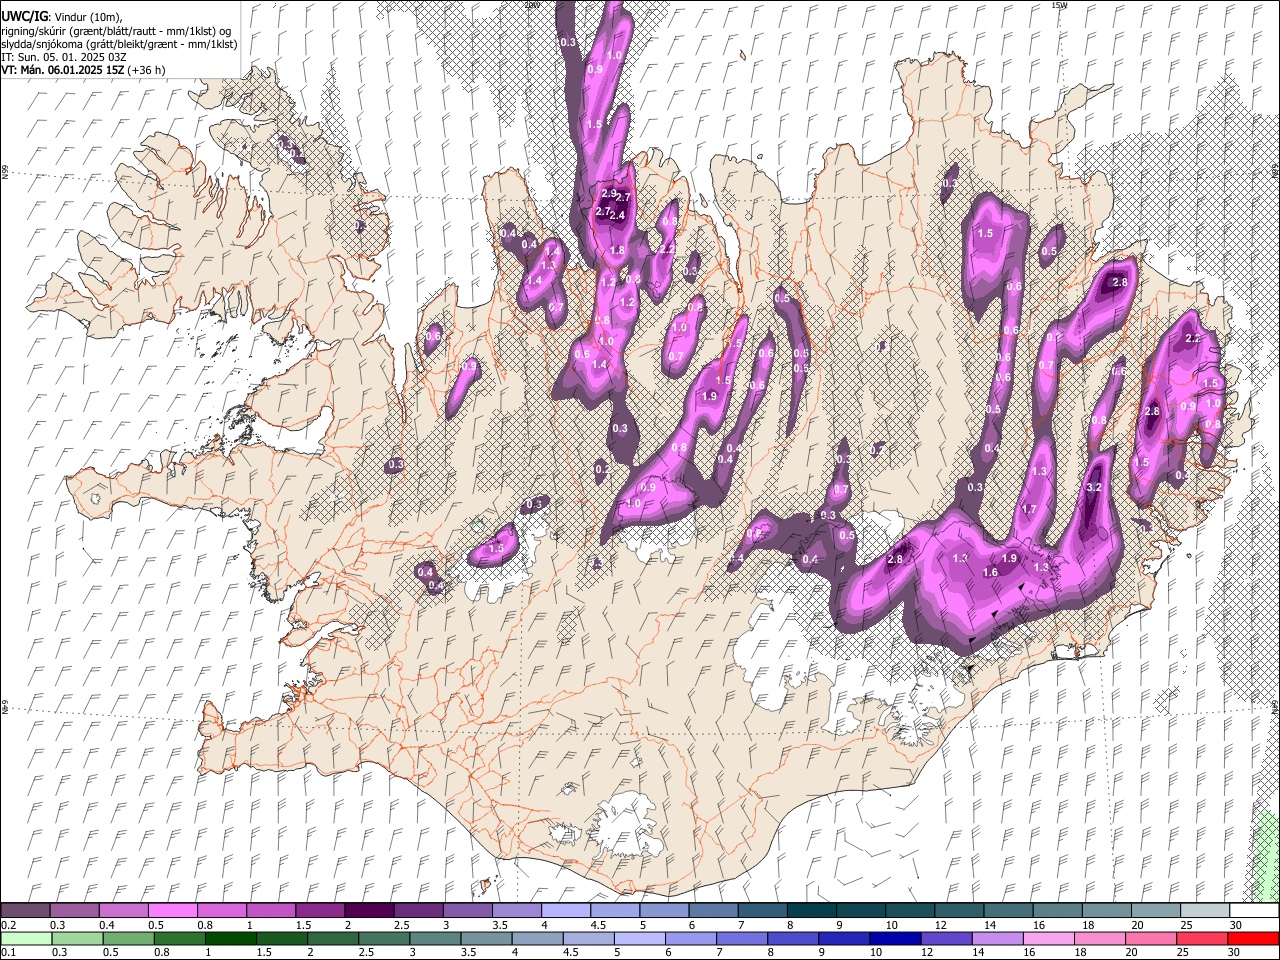Pick the pink 20 swatch in lower legend
The height and width of the screenshot is (960, 1280).
coord(1149,939)
